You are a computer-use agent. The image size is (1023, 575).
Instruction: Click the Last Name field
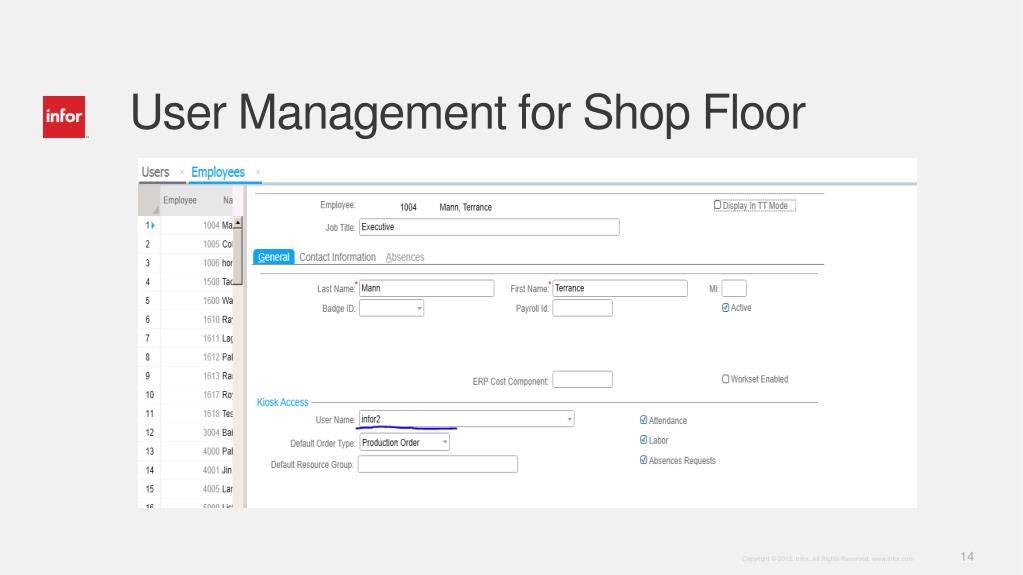426,288
